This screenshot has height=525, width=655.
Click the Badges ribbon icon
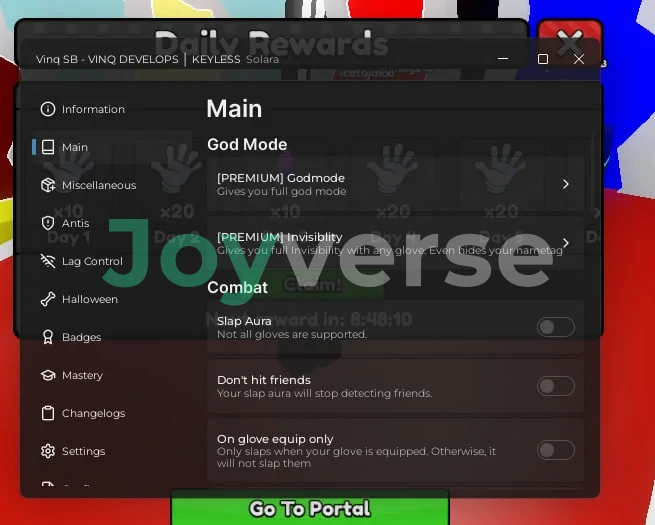pyautogui.click(x=47, y=337)
